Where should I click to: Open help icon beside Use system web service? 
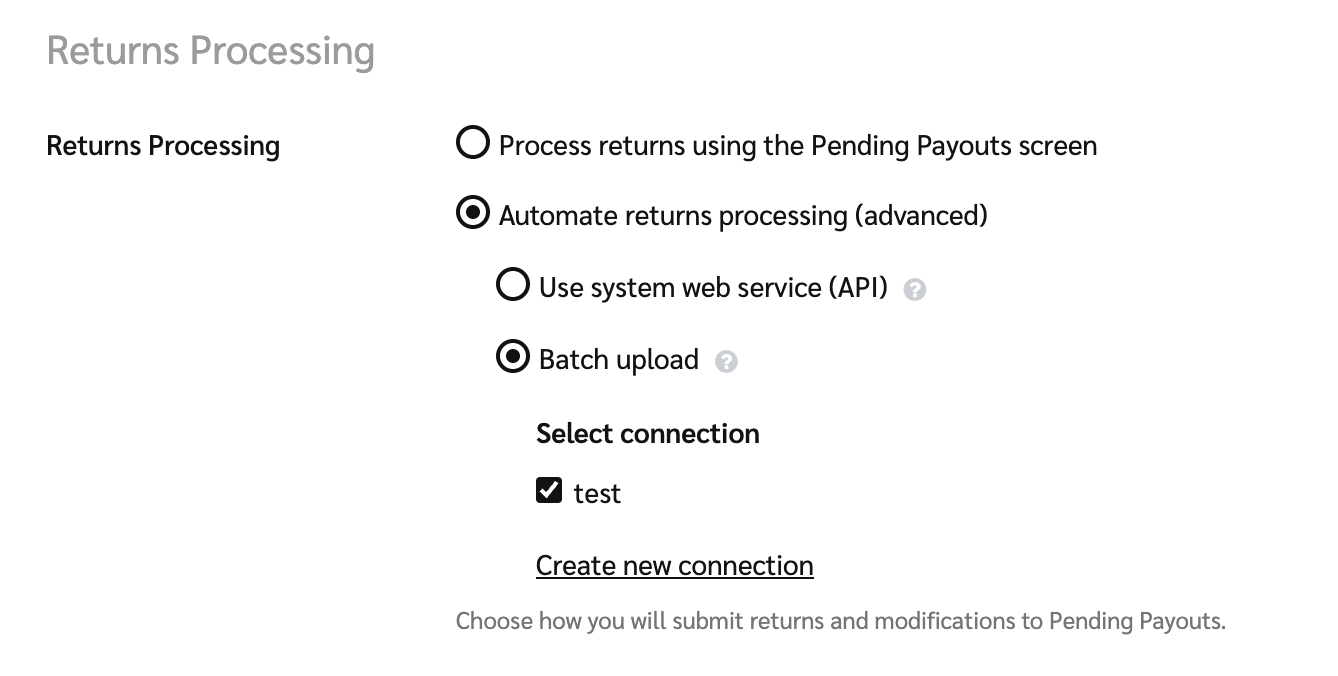point(914,290)
